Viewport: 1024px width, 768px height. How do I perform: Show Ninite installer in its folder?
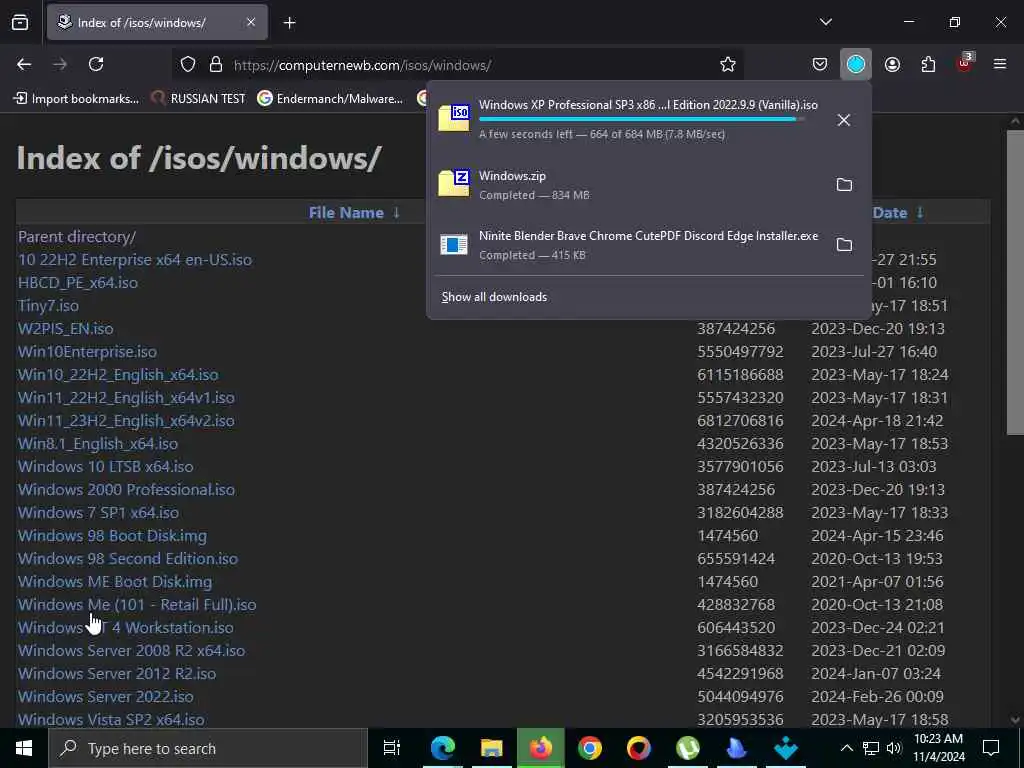844,245
